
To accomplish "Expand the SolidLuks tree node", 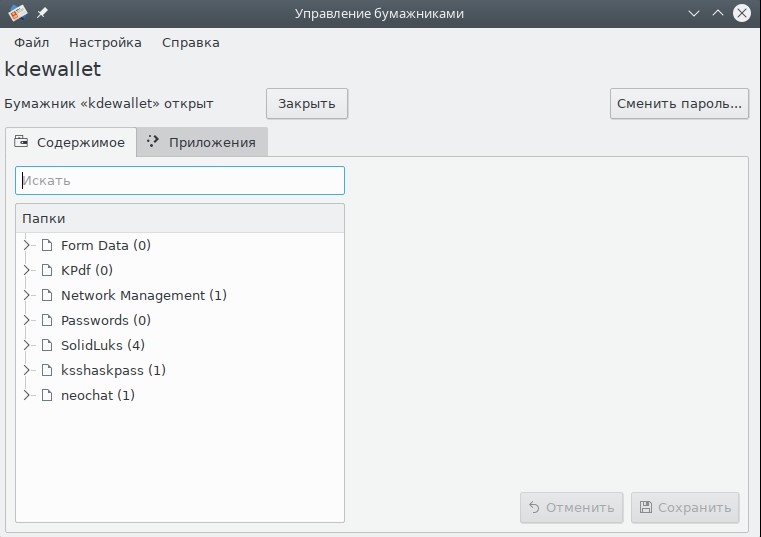I will tap(27, 345).
